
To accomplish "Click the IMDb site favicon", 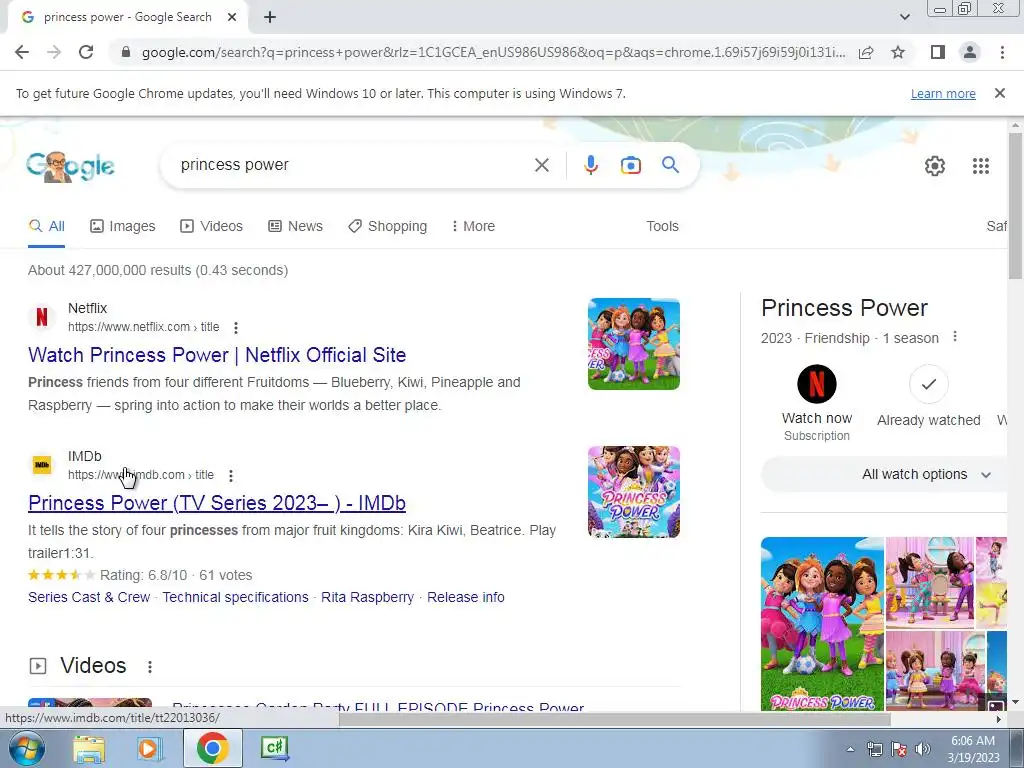I will click(42, 465).
